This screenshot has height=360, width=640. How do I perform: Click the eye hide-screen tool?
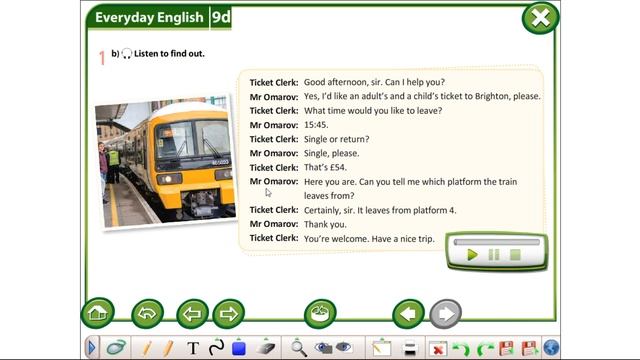(344, 347)
